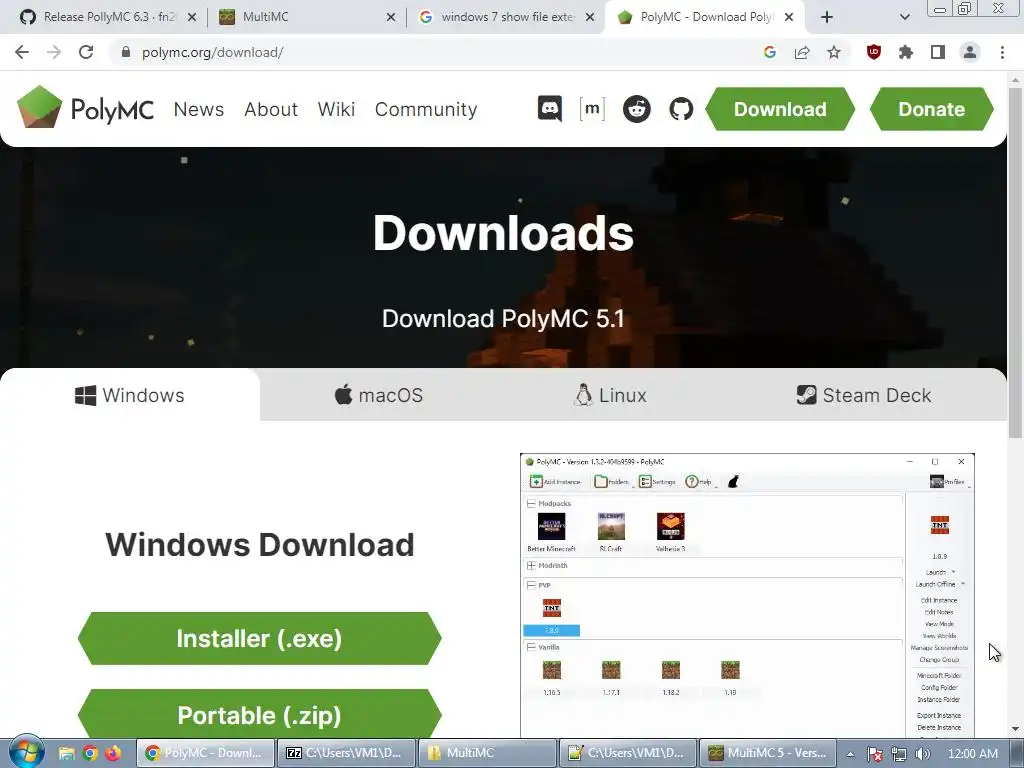The width and height of the screenshot is (1024, 768).
Task: Open uBlock Origin extension icon
Action: (874, 52)
